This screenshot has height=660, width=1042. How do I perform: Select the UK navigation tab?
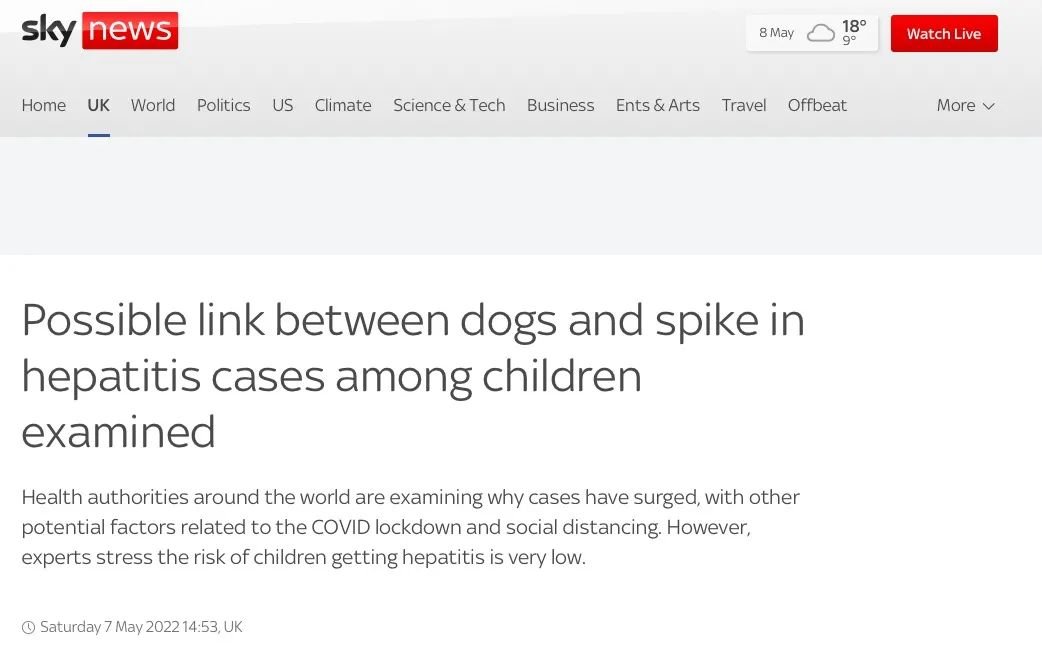point(98,105)
